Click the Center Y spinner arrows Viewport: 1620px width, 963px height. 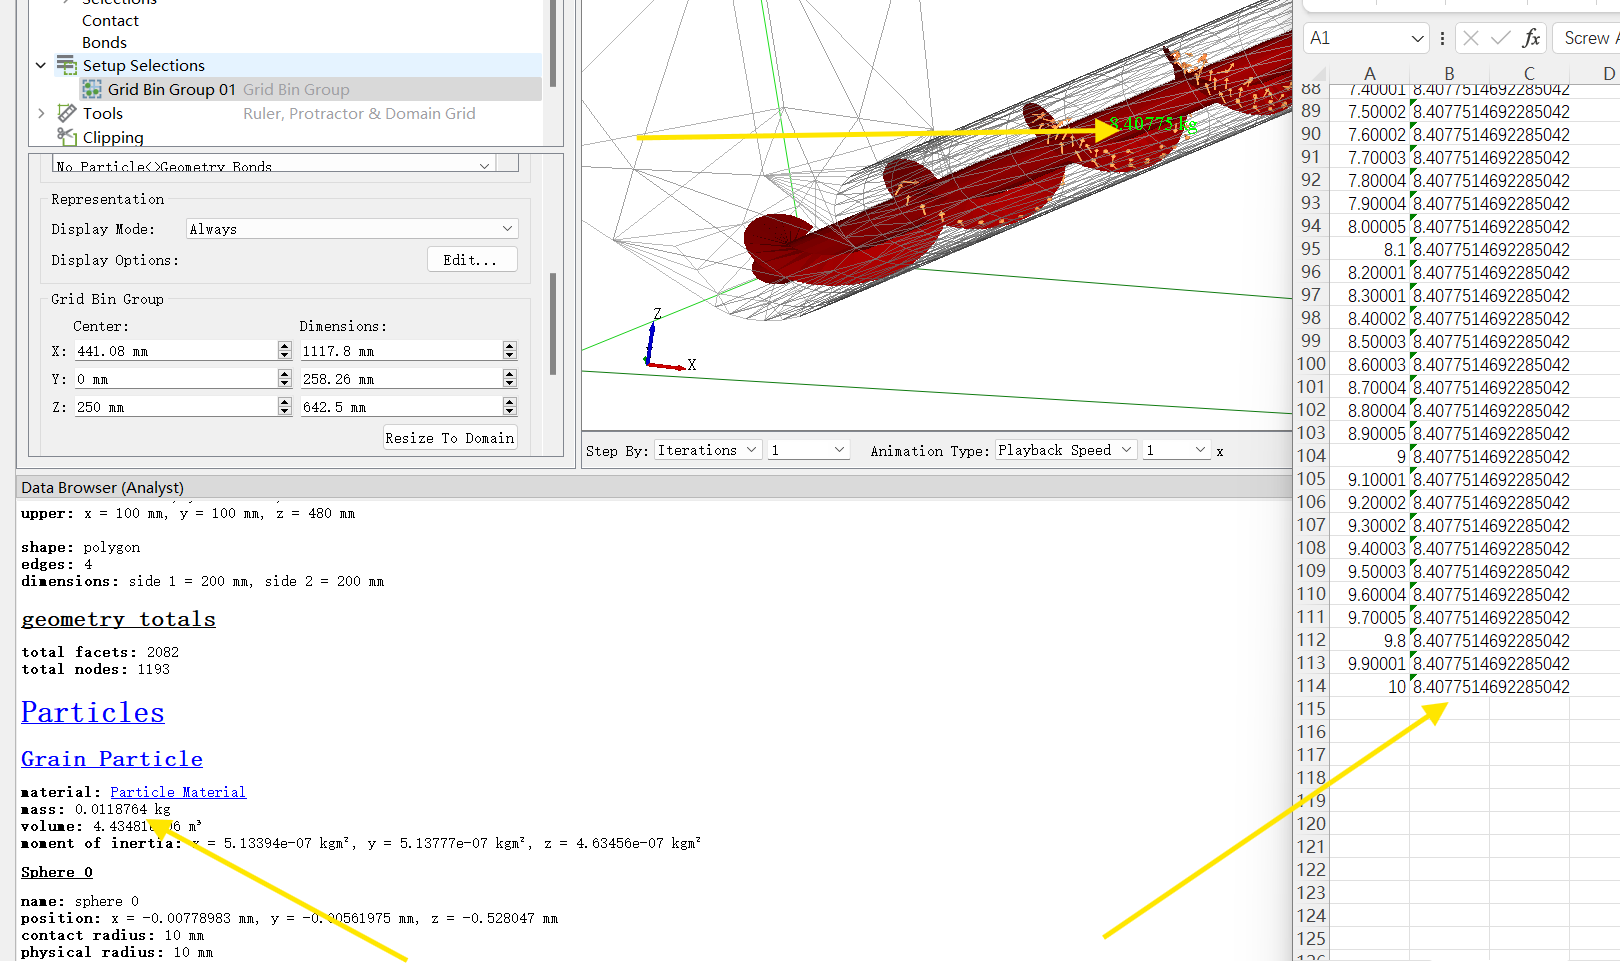click(x=285, y=379)
